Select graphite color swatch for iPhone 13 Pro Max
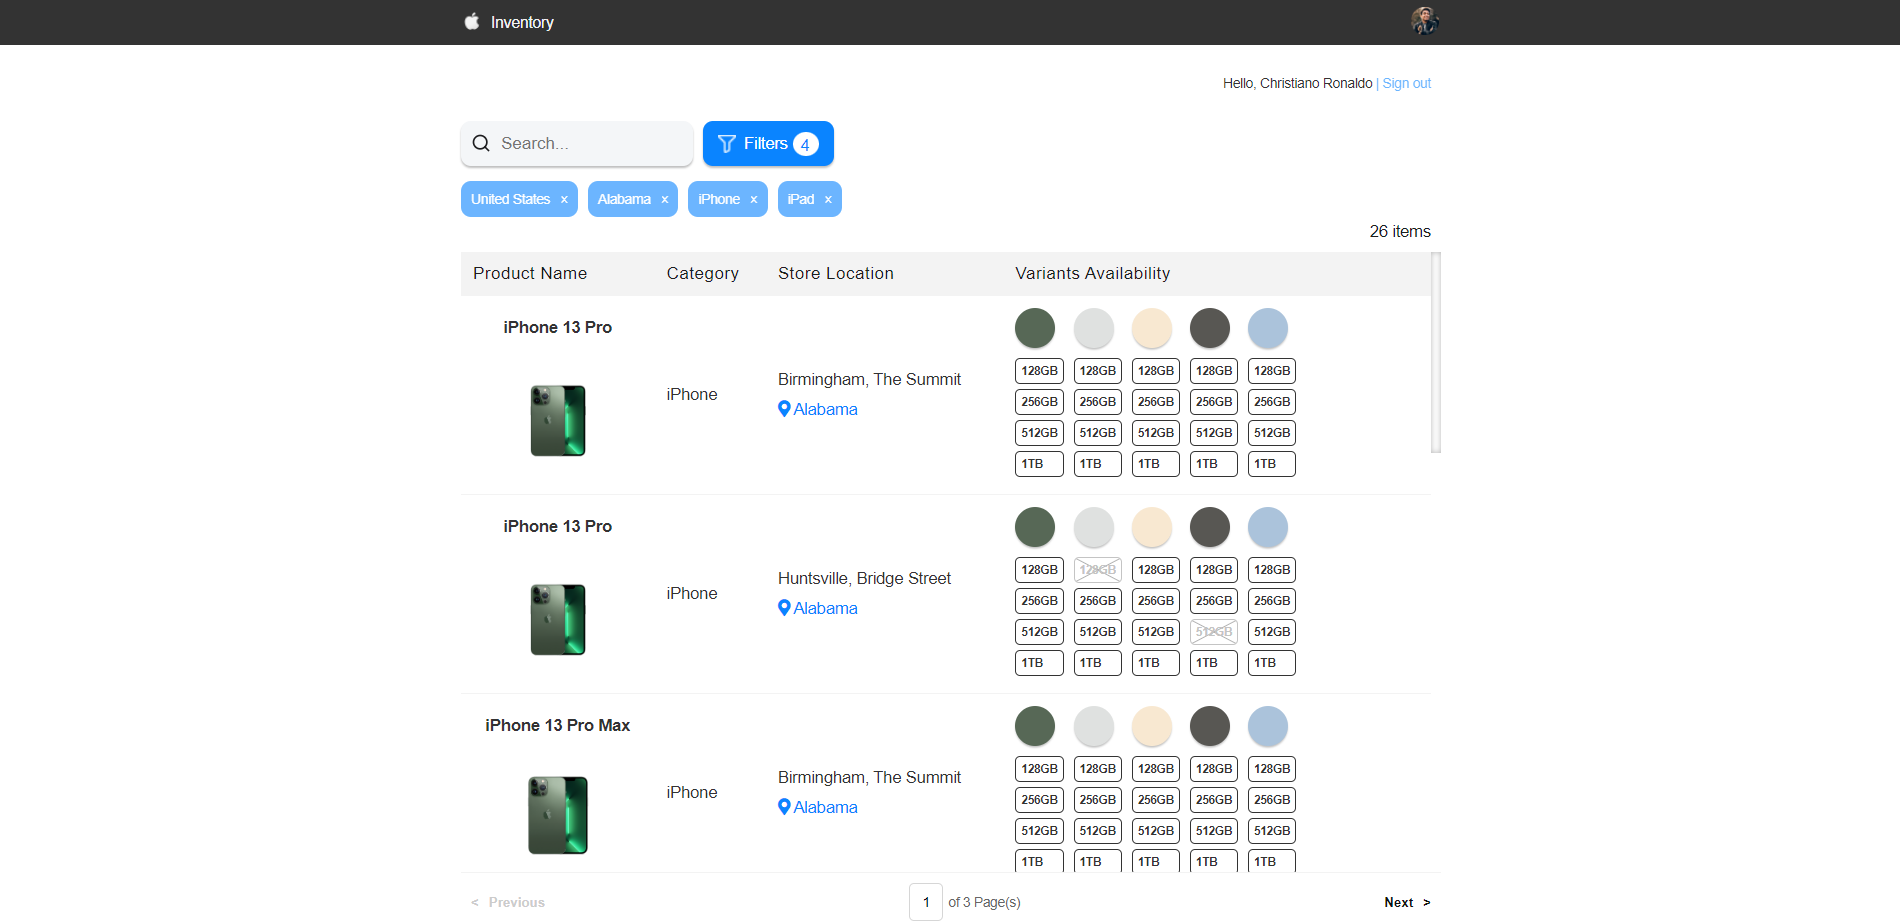Screen dimensions: 1900x922 tap(1210, 726)
